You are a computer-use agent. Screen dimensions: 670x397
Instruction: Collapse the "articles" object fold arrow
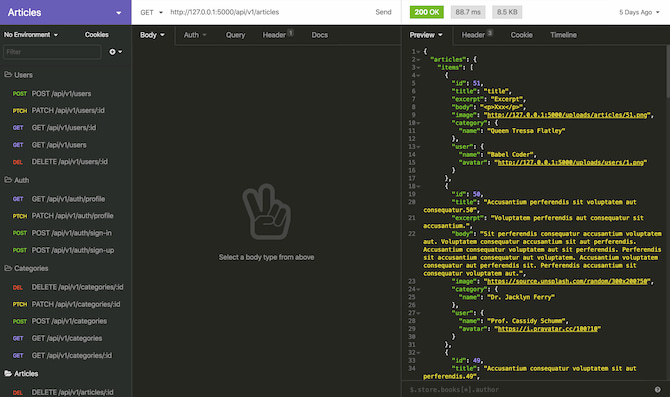pyautogui.click(x=419, y=60)
